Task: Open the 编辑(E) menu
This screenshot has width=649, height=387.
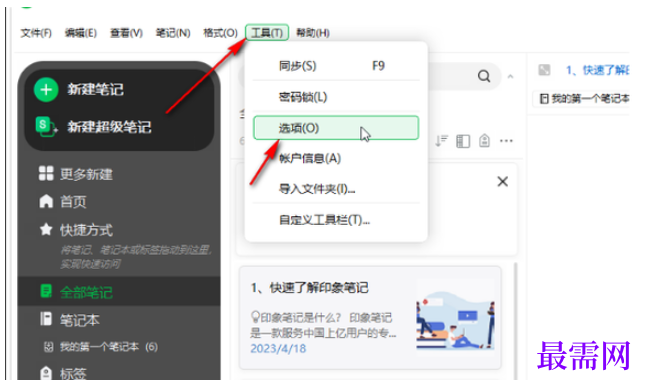Action: tap(81, 33)
